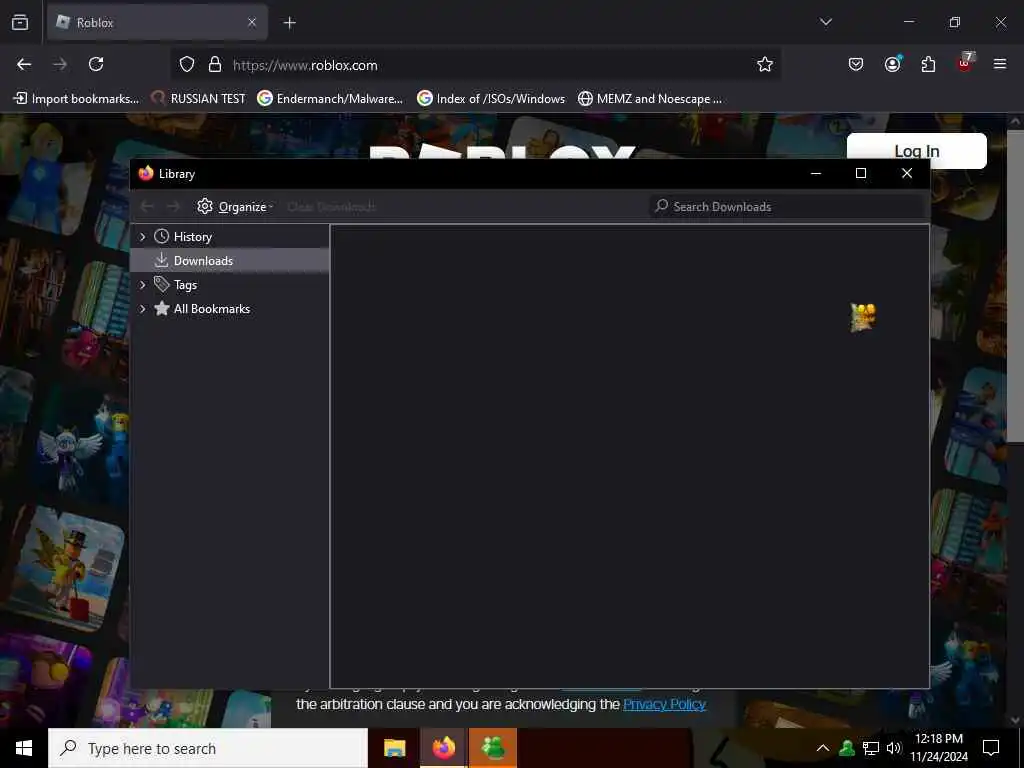1024x768 pixels.
Task: Bookmark this page with the star icon
Action: pos(765,64)
